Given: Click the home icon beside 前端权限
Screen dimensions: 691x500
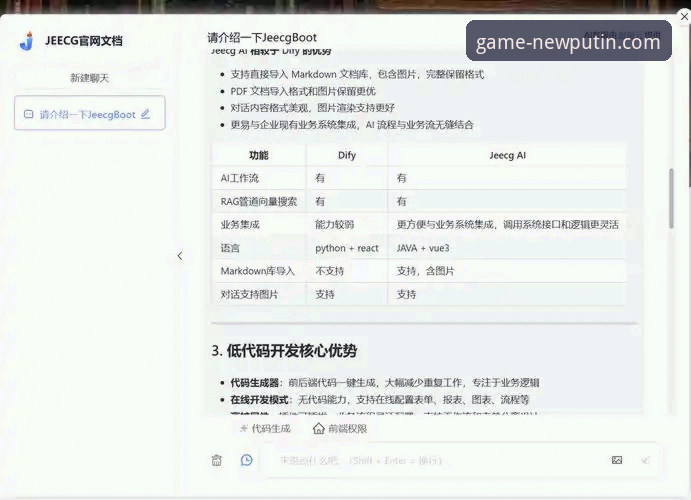Looking at the screenshot, I should point(318,428).
